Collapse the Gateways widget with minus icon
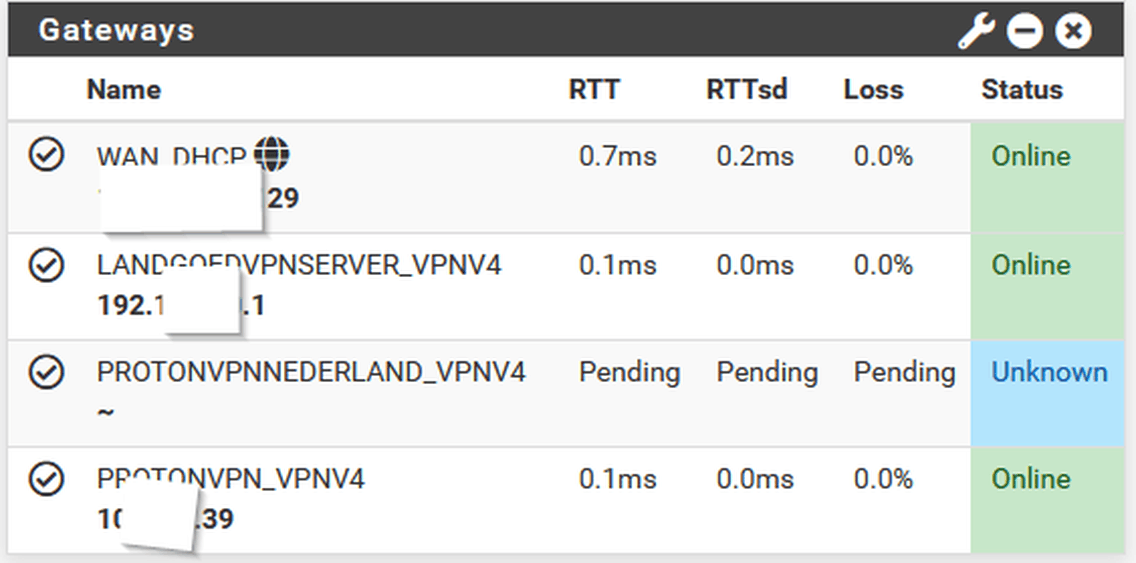 coord(1024,31)
